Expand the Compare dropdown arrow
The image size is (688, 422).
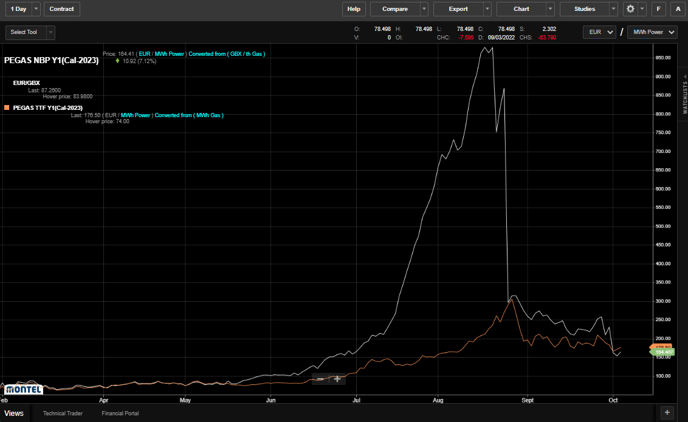tap(424, 9)
